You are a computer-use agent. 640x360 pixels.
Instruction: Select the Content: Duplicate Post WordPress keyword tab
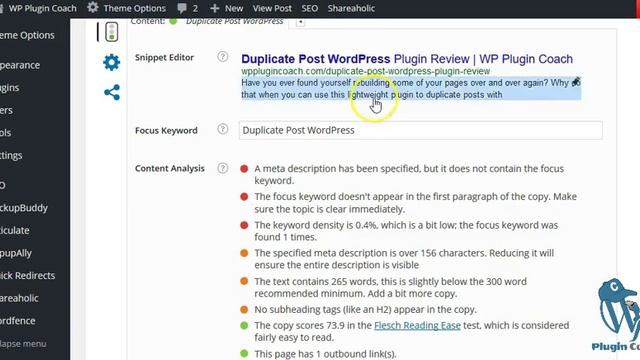coord(207,21)
